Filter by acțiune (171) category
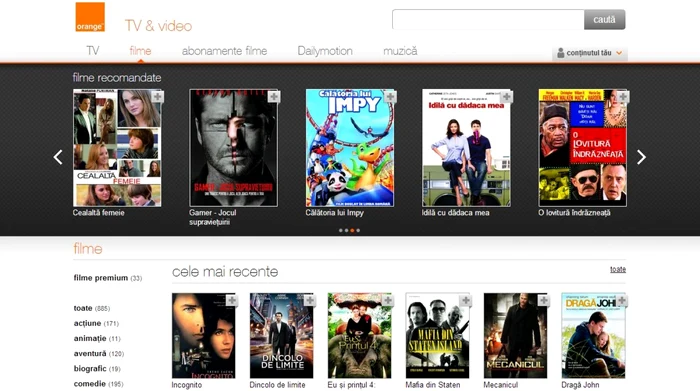The height and width of the screenshot is (391, 700). 96,323
